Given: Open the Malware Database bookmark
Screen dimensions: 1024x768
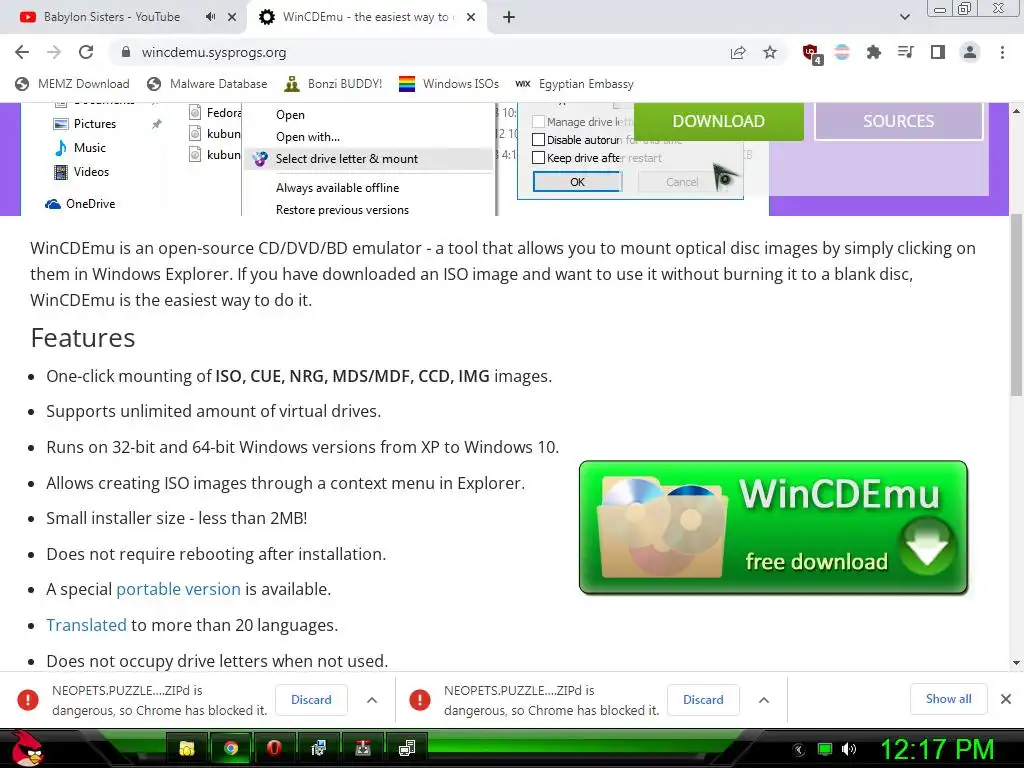Looking at the screenshot, I should pos(208,84).
